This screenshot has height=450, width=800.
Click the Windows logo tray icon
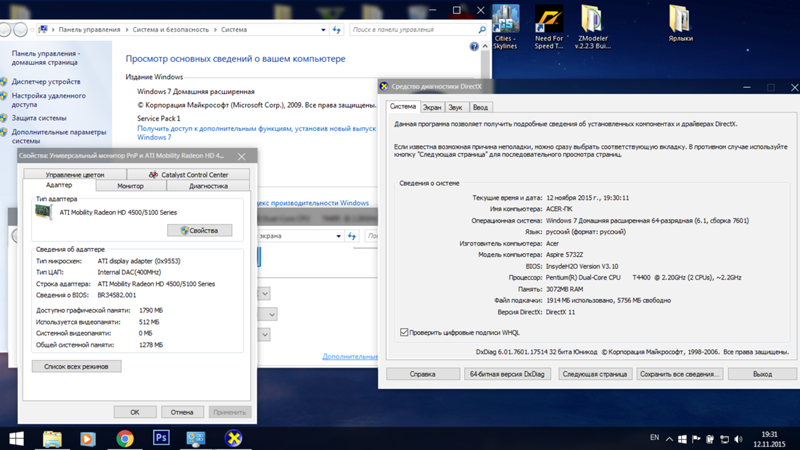click(682, 439)
